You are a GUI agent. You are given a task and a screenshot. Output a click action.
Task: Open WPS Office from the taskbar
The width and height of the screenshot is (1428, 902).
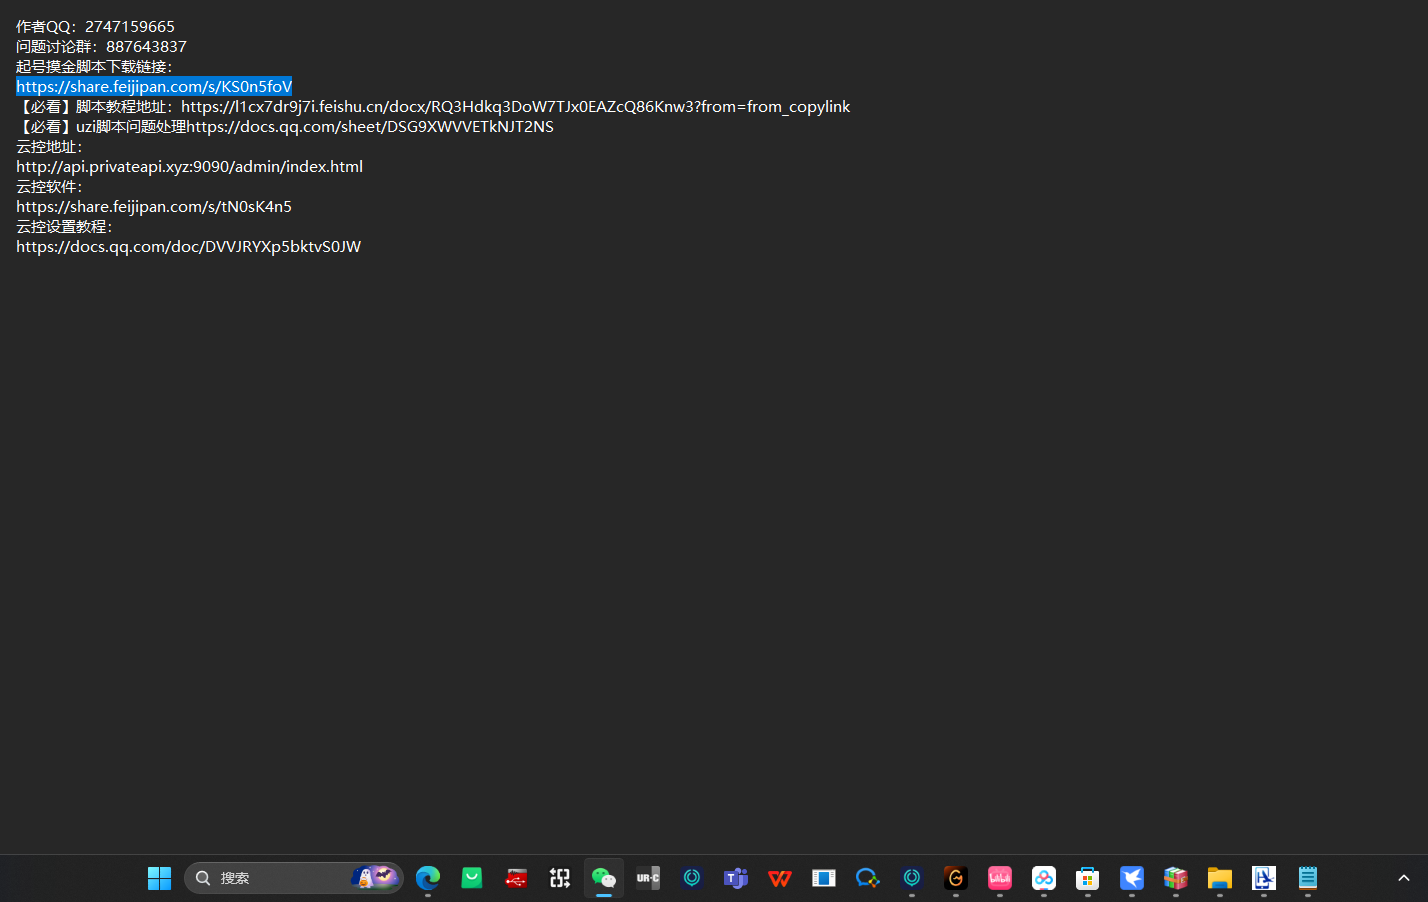click(780, 878)
